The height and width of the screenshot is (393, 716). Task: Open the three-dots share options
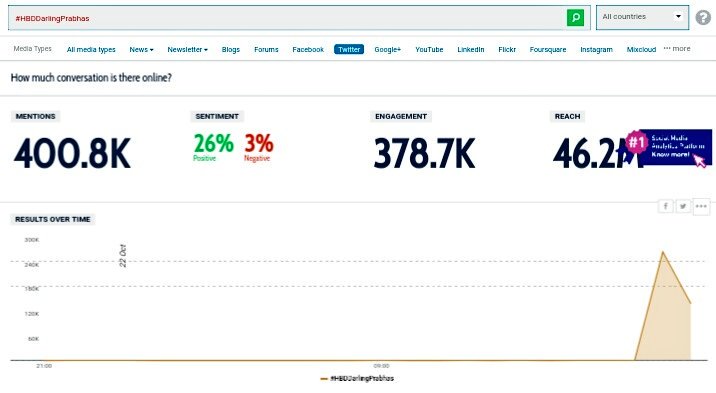(701, 206)
